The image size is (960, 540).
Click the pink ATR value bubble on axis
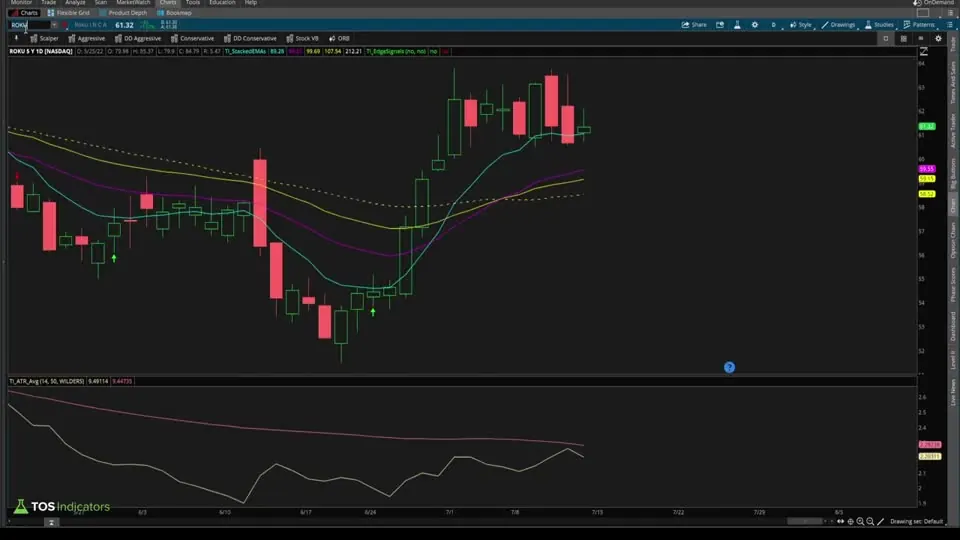point(930,444)
